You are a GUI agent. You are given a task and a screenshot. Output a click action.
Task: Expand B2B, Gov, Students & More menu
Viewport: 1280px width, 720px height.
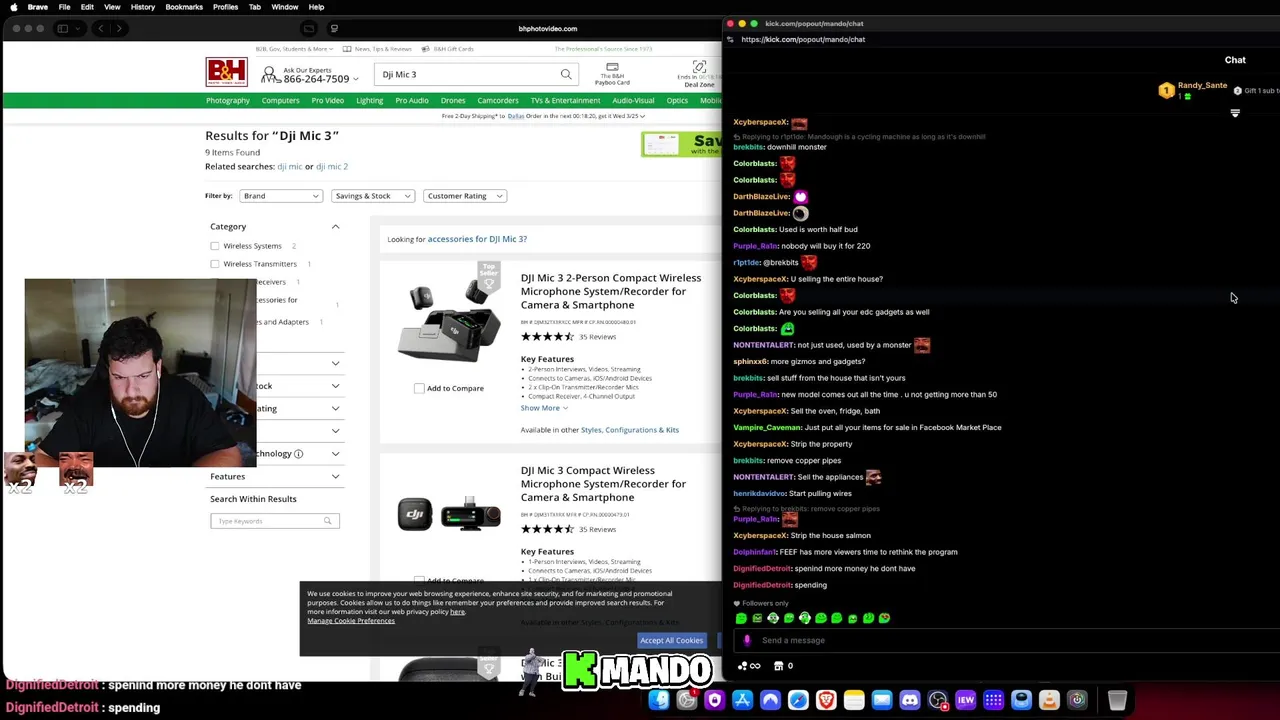tap(295, 49)
